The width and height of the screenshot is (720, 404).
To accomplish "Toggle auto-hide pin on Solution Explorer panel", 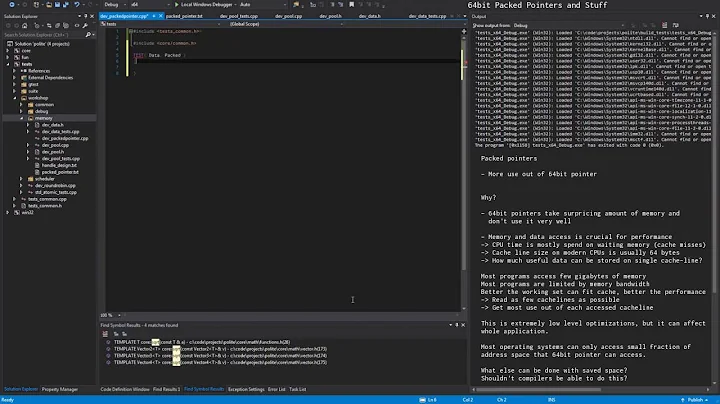I will pos(85,16).
